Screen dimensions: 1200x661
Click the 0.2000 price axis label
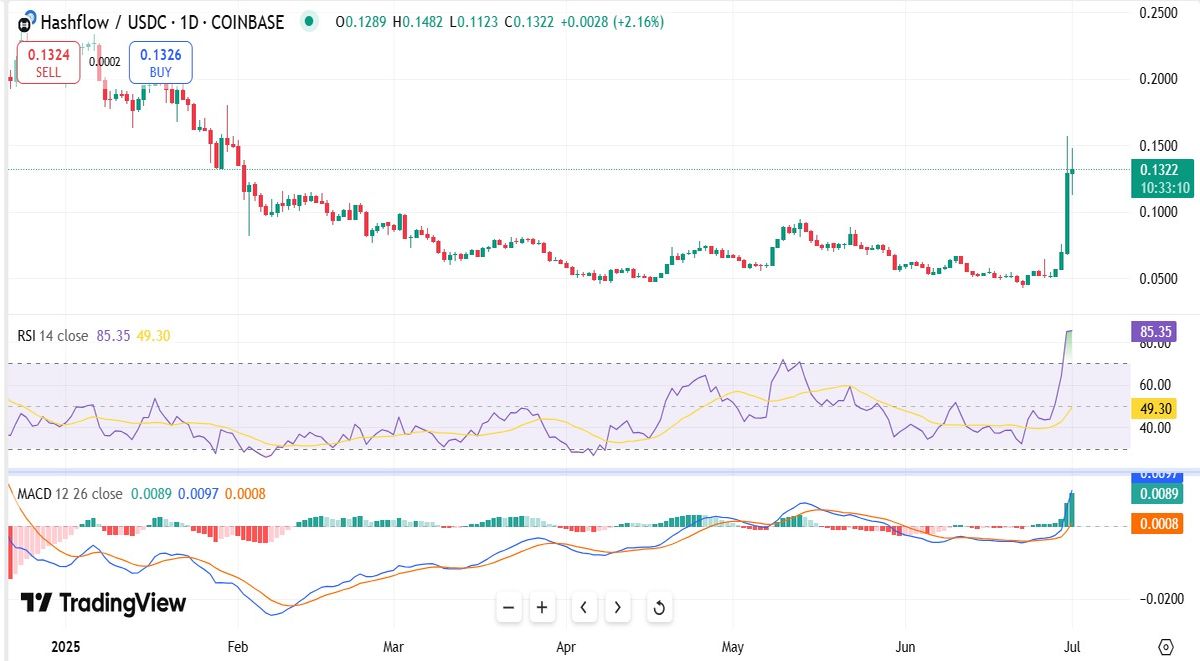pos(1159,79)
